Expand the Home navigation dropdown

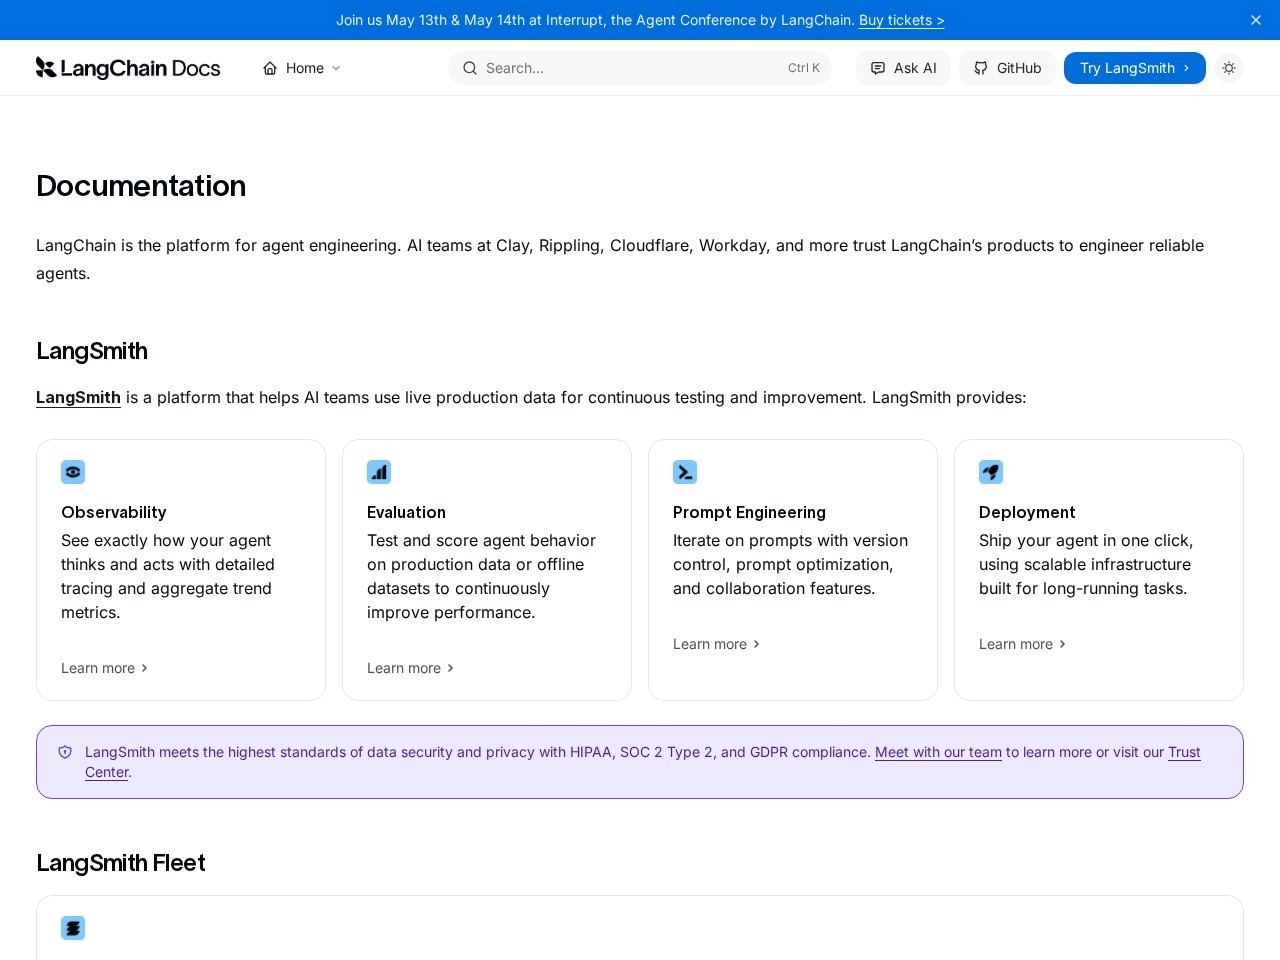[x=302, y=68]
